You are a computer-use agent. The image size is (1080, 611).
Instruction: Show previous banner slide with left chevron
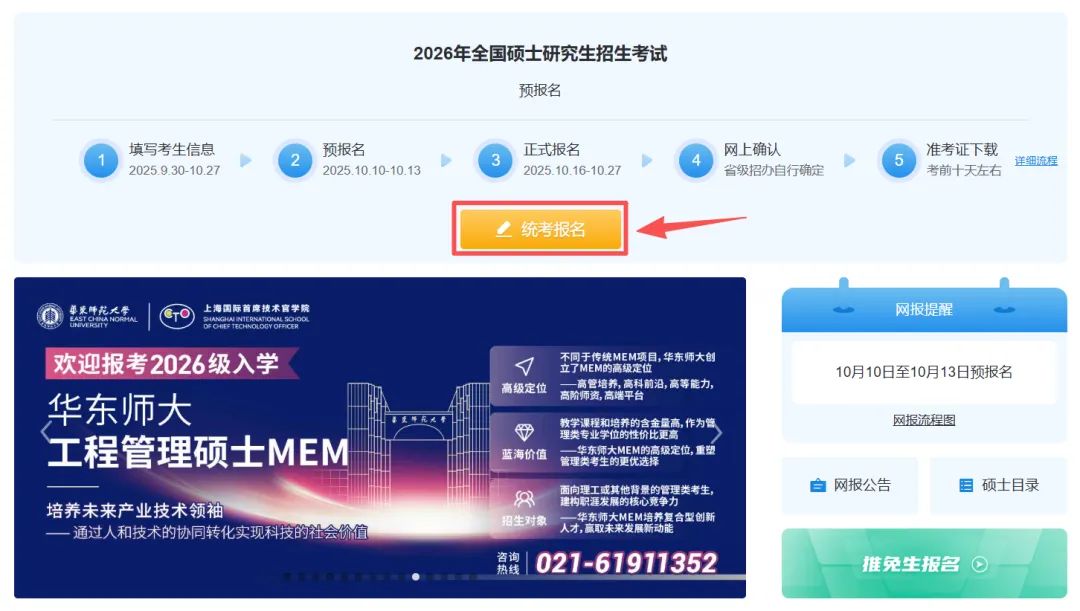click(45, 432)
